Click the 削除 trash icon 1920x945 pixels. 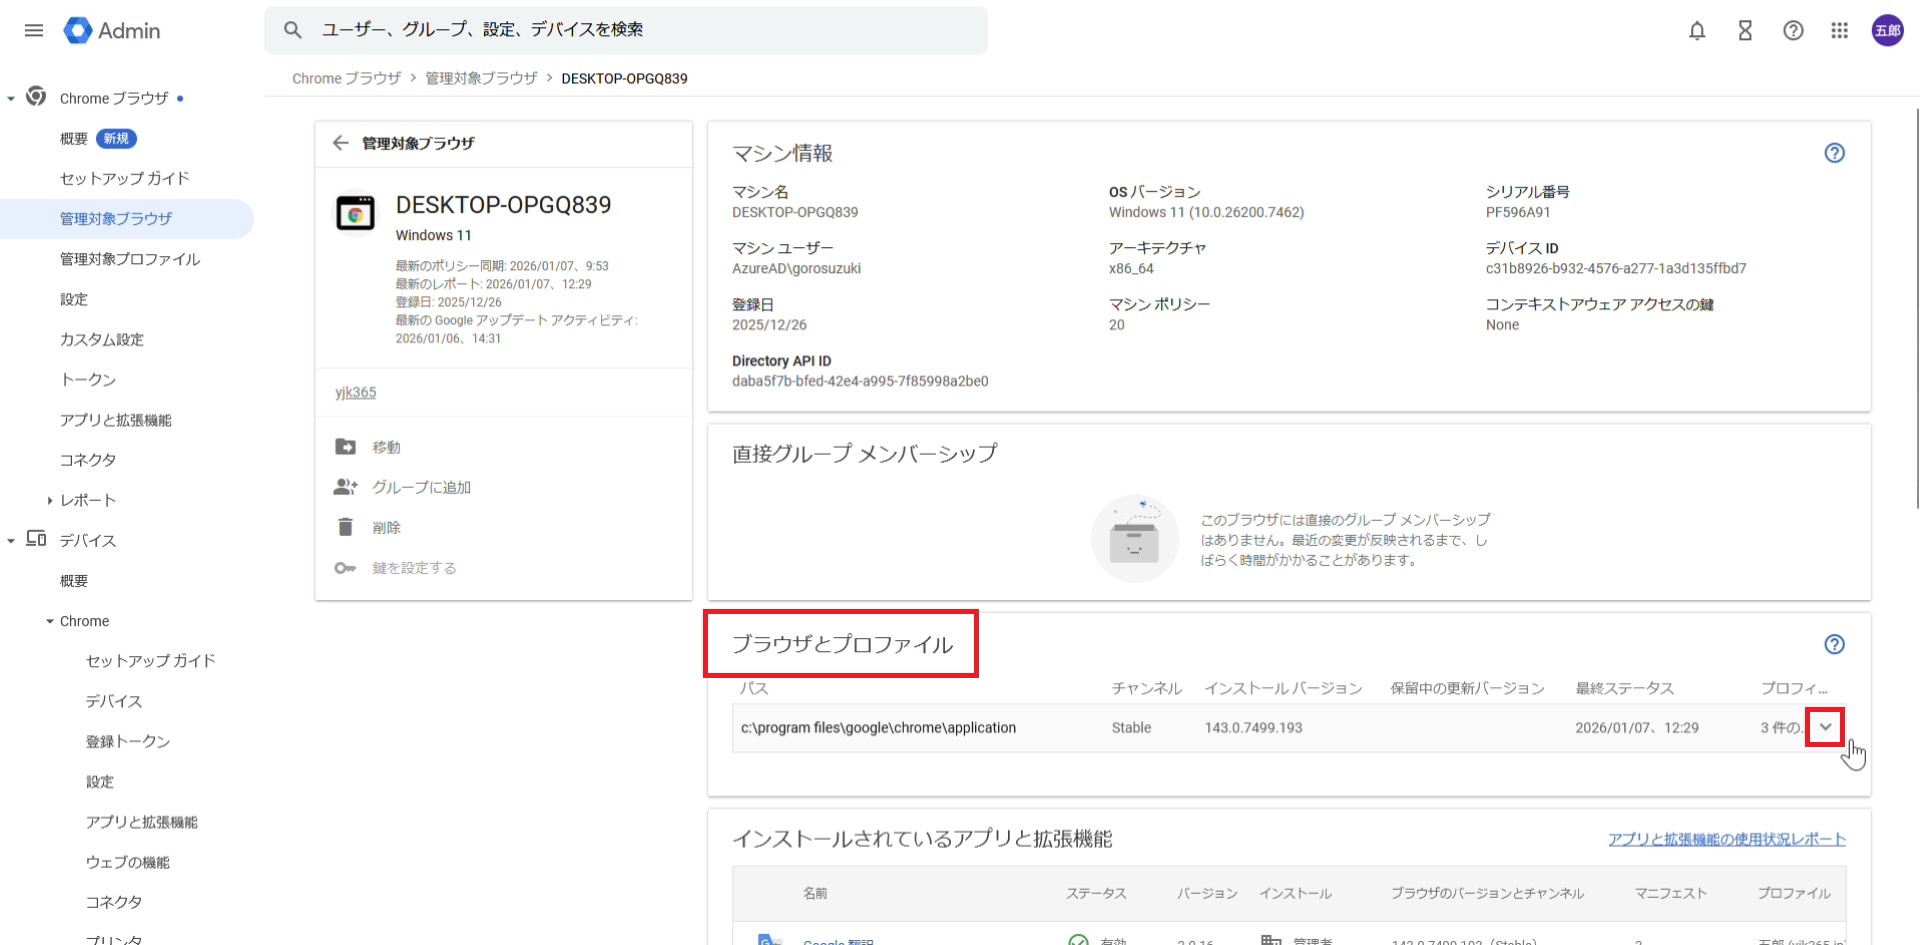pos(346,527)
